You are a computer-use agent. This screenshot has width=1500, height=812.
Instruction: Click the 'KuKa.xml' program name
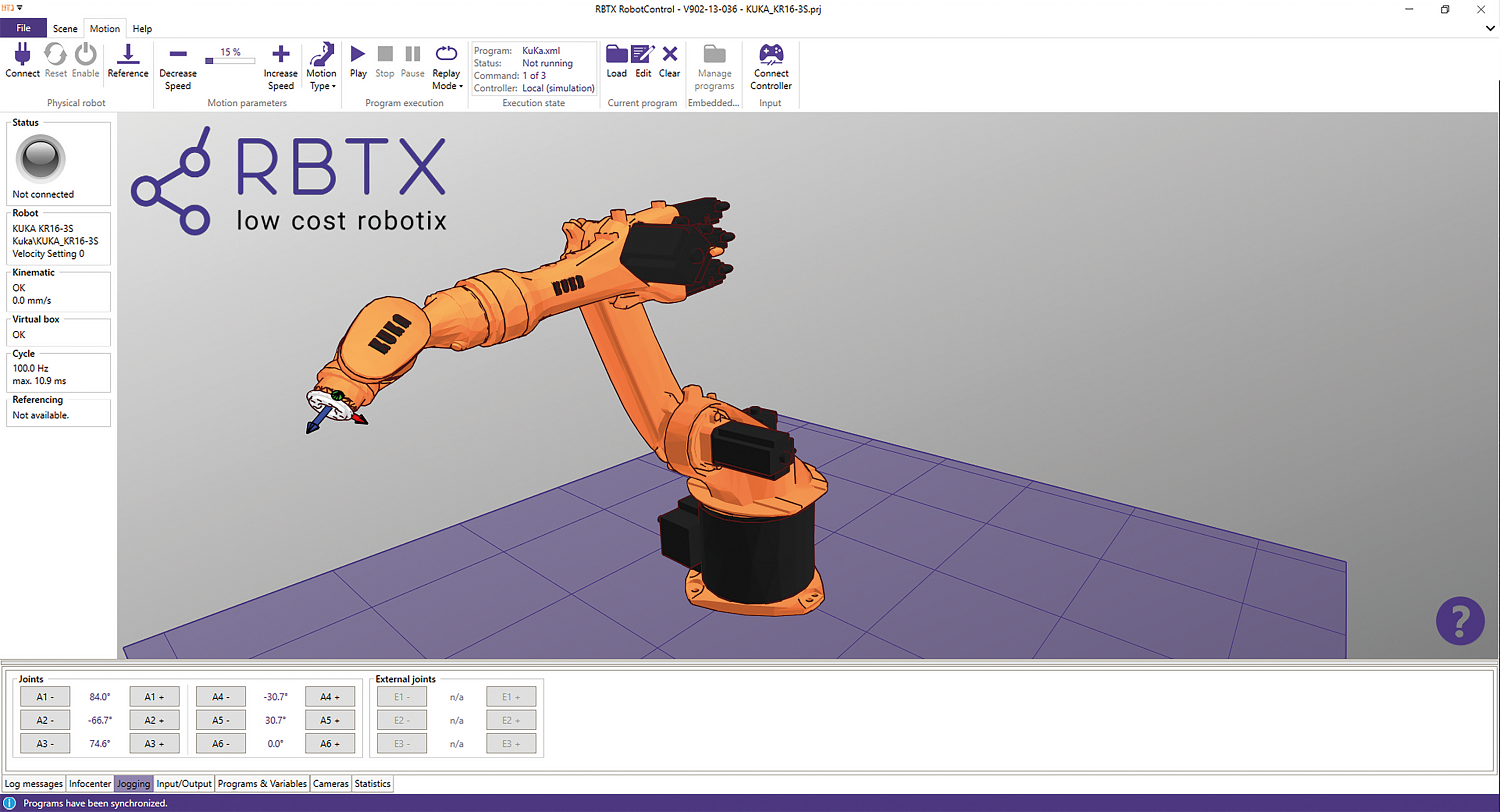[542, 50]
